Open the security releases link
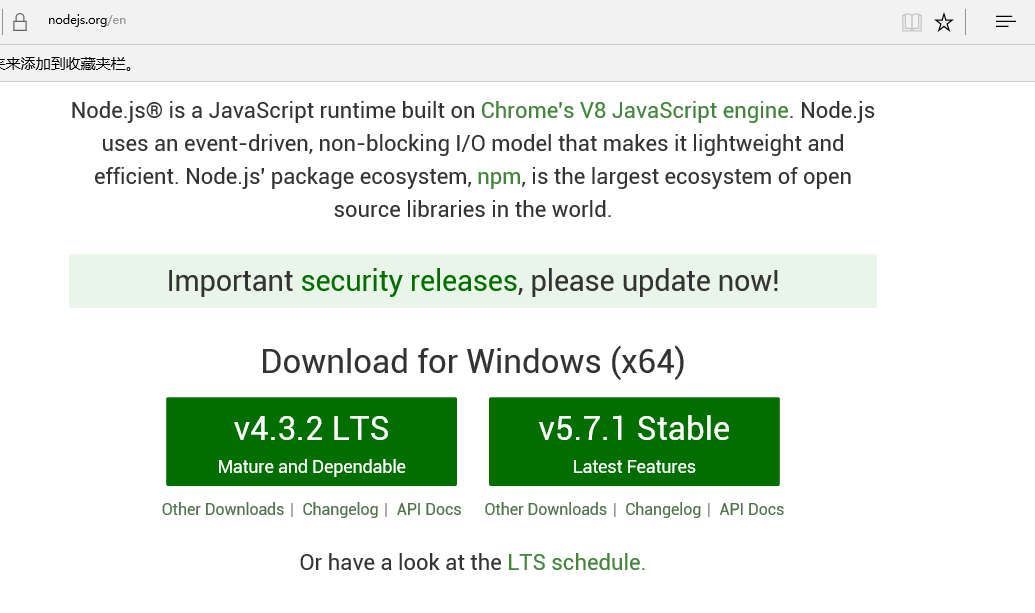 [409, 281]
